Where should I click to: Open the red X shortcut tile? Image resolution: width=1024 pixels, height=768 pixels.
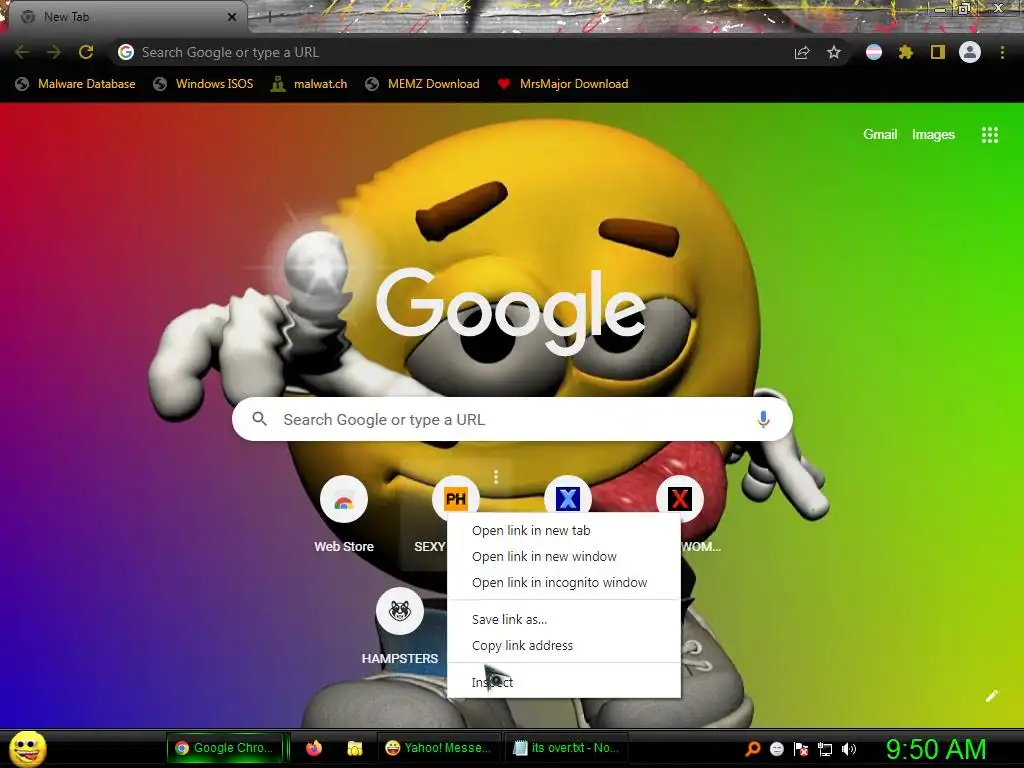[x=680, y=500]
